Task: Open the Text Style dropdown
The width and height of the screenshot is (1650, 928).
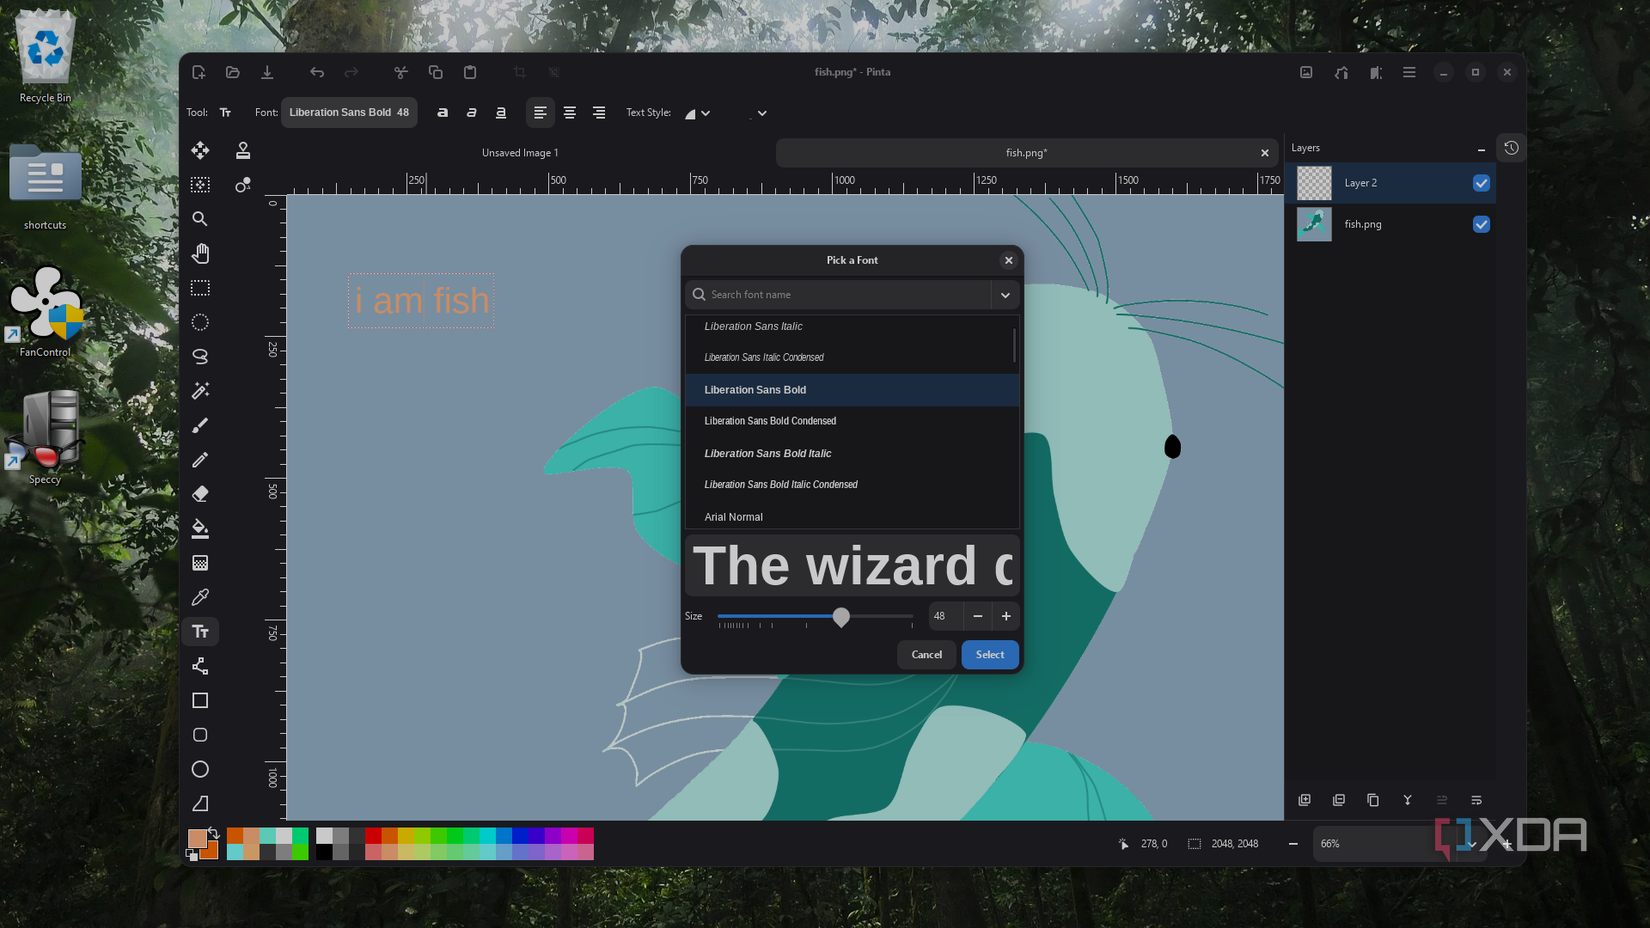Action: pyautogui.click(x=697, y=113)
